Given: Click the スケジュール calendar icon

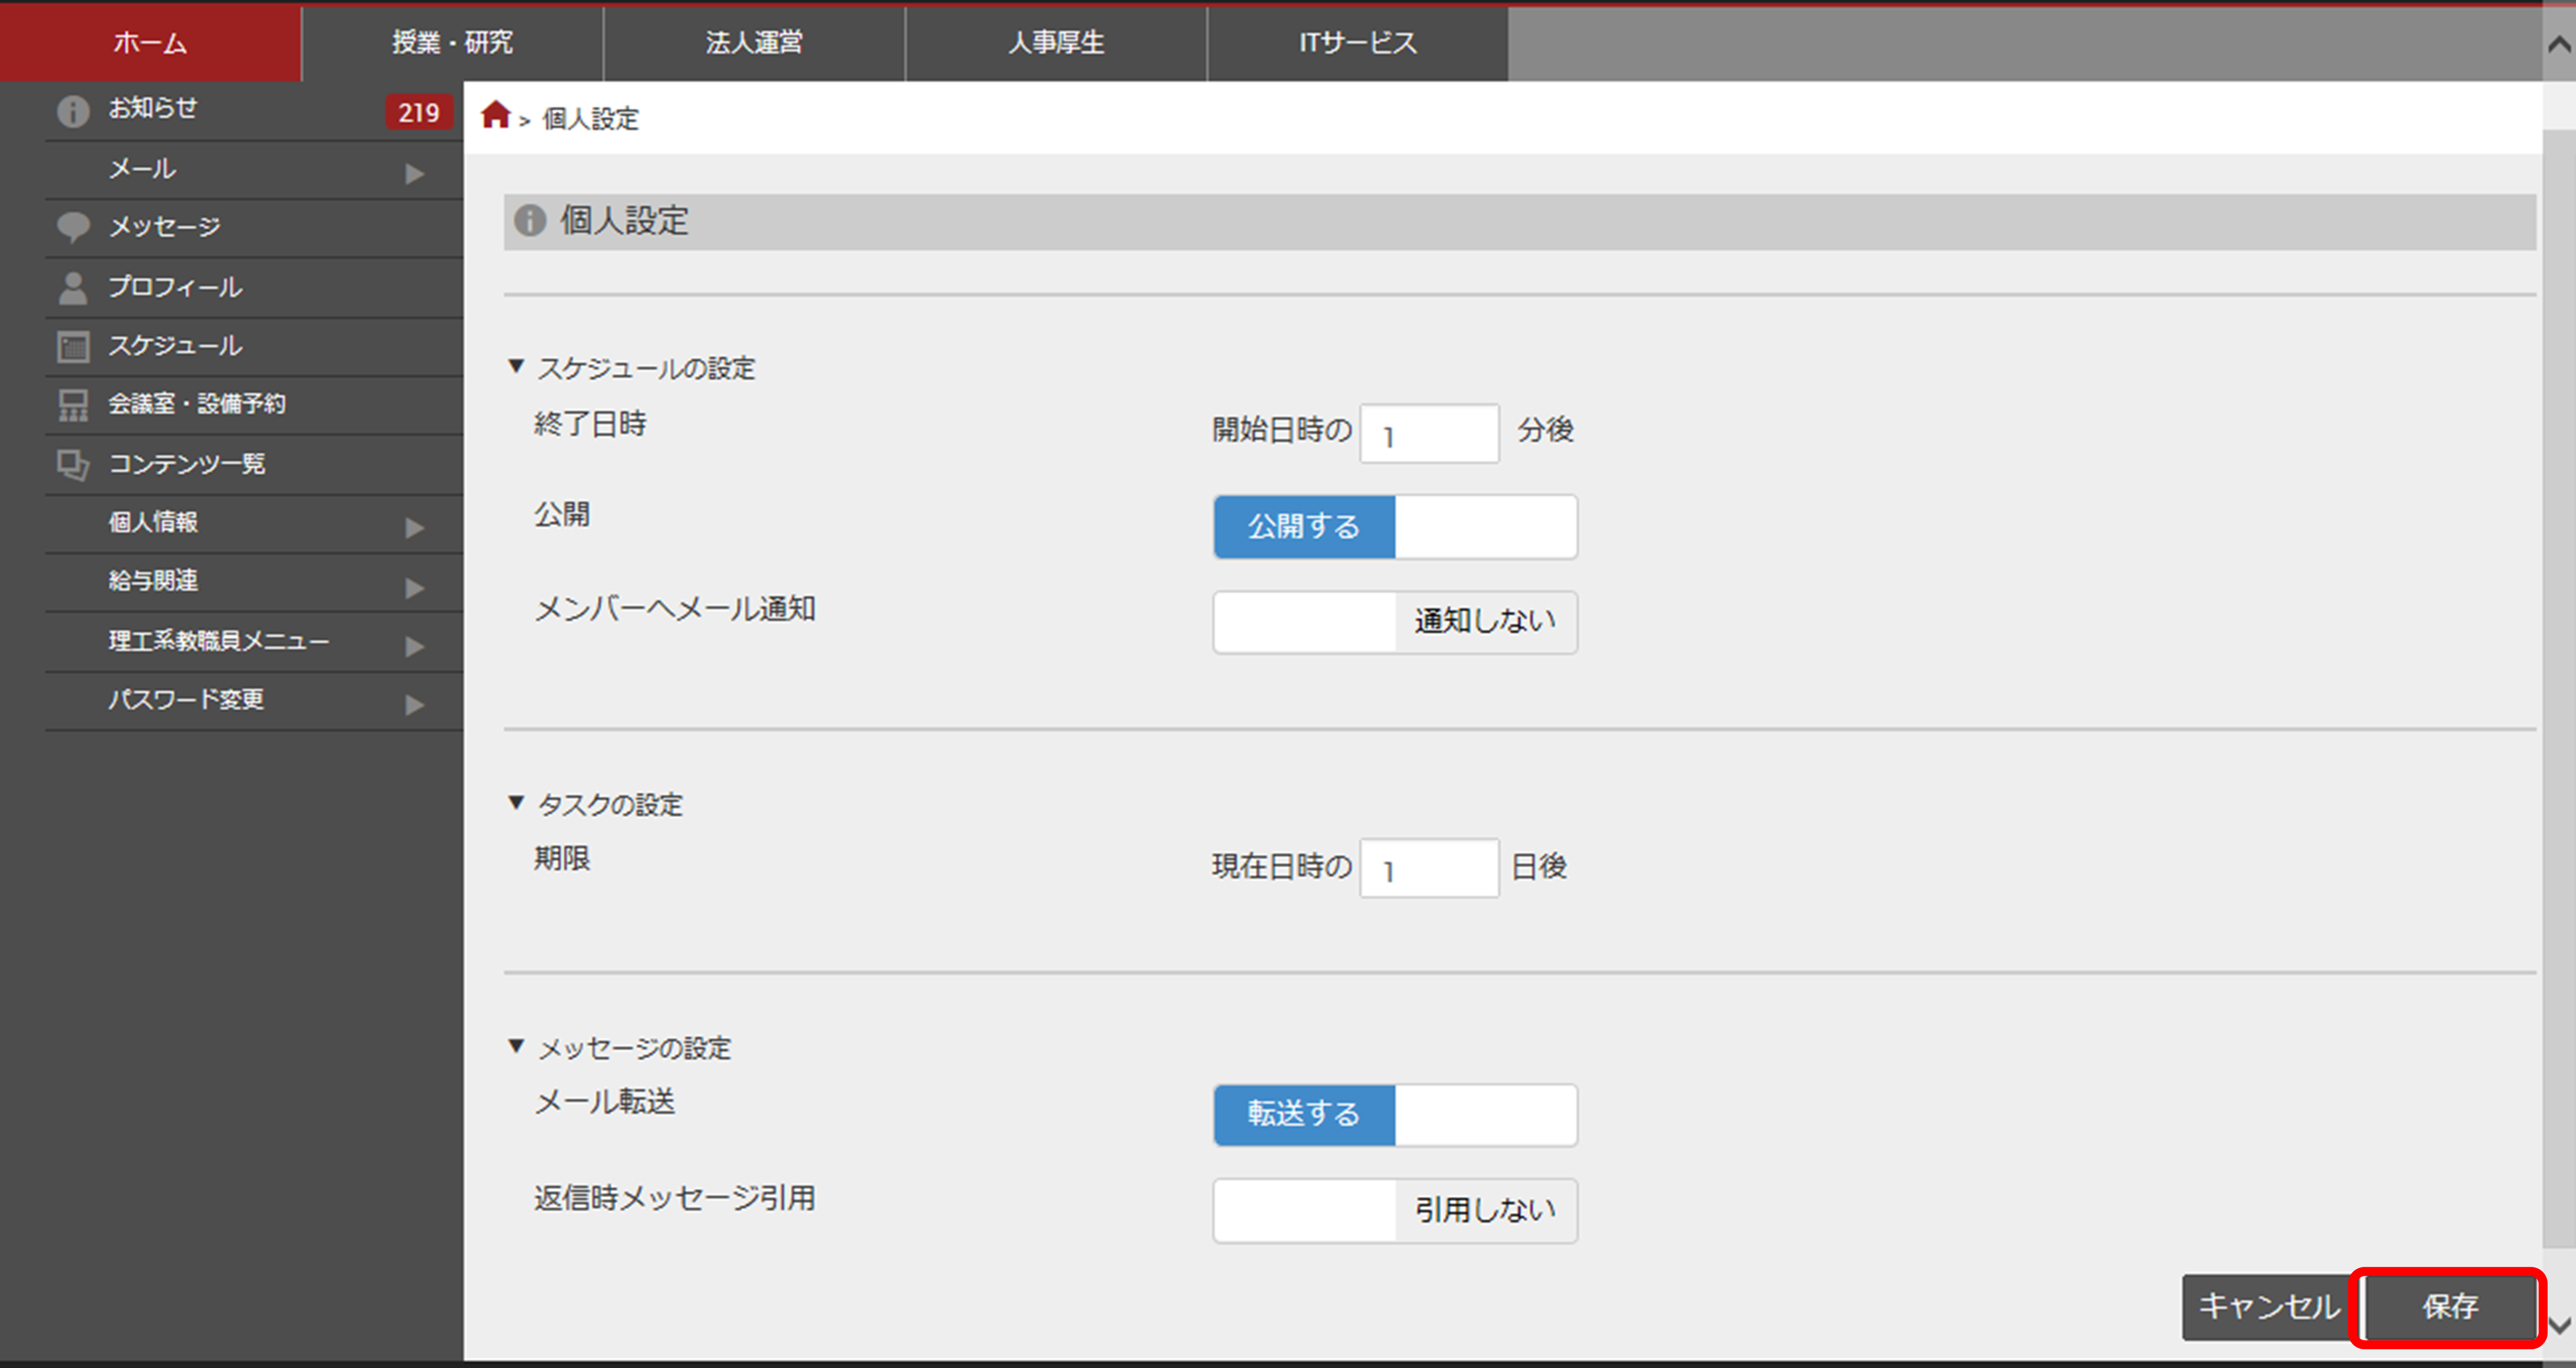Looking at the screenshot, I should click(x=73, y=346).
